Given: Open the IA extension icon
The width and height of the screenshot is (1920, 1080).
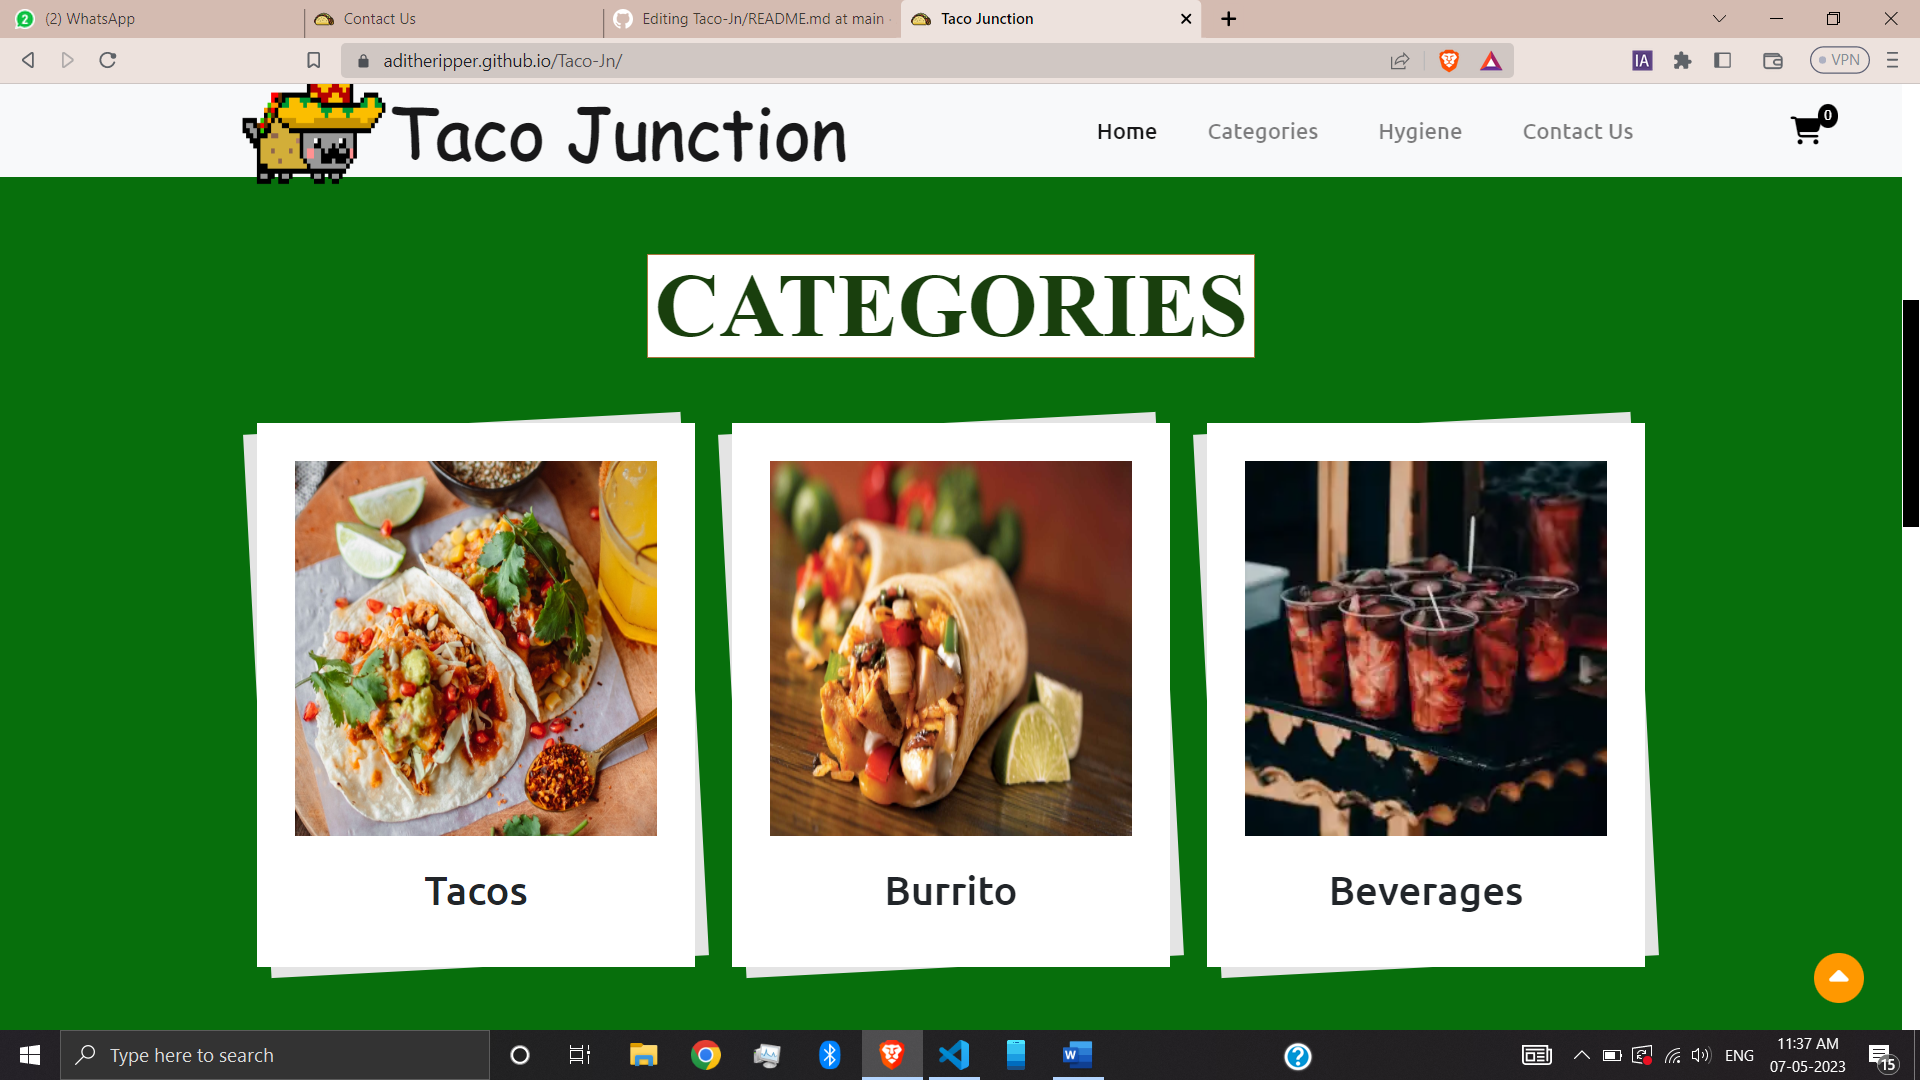Looking at the screenshot, I should pyautogui.click(x=1640, y=60).
